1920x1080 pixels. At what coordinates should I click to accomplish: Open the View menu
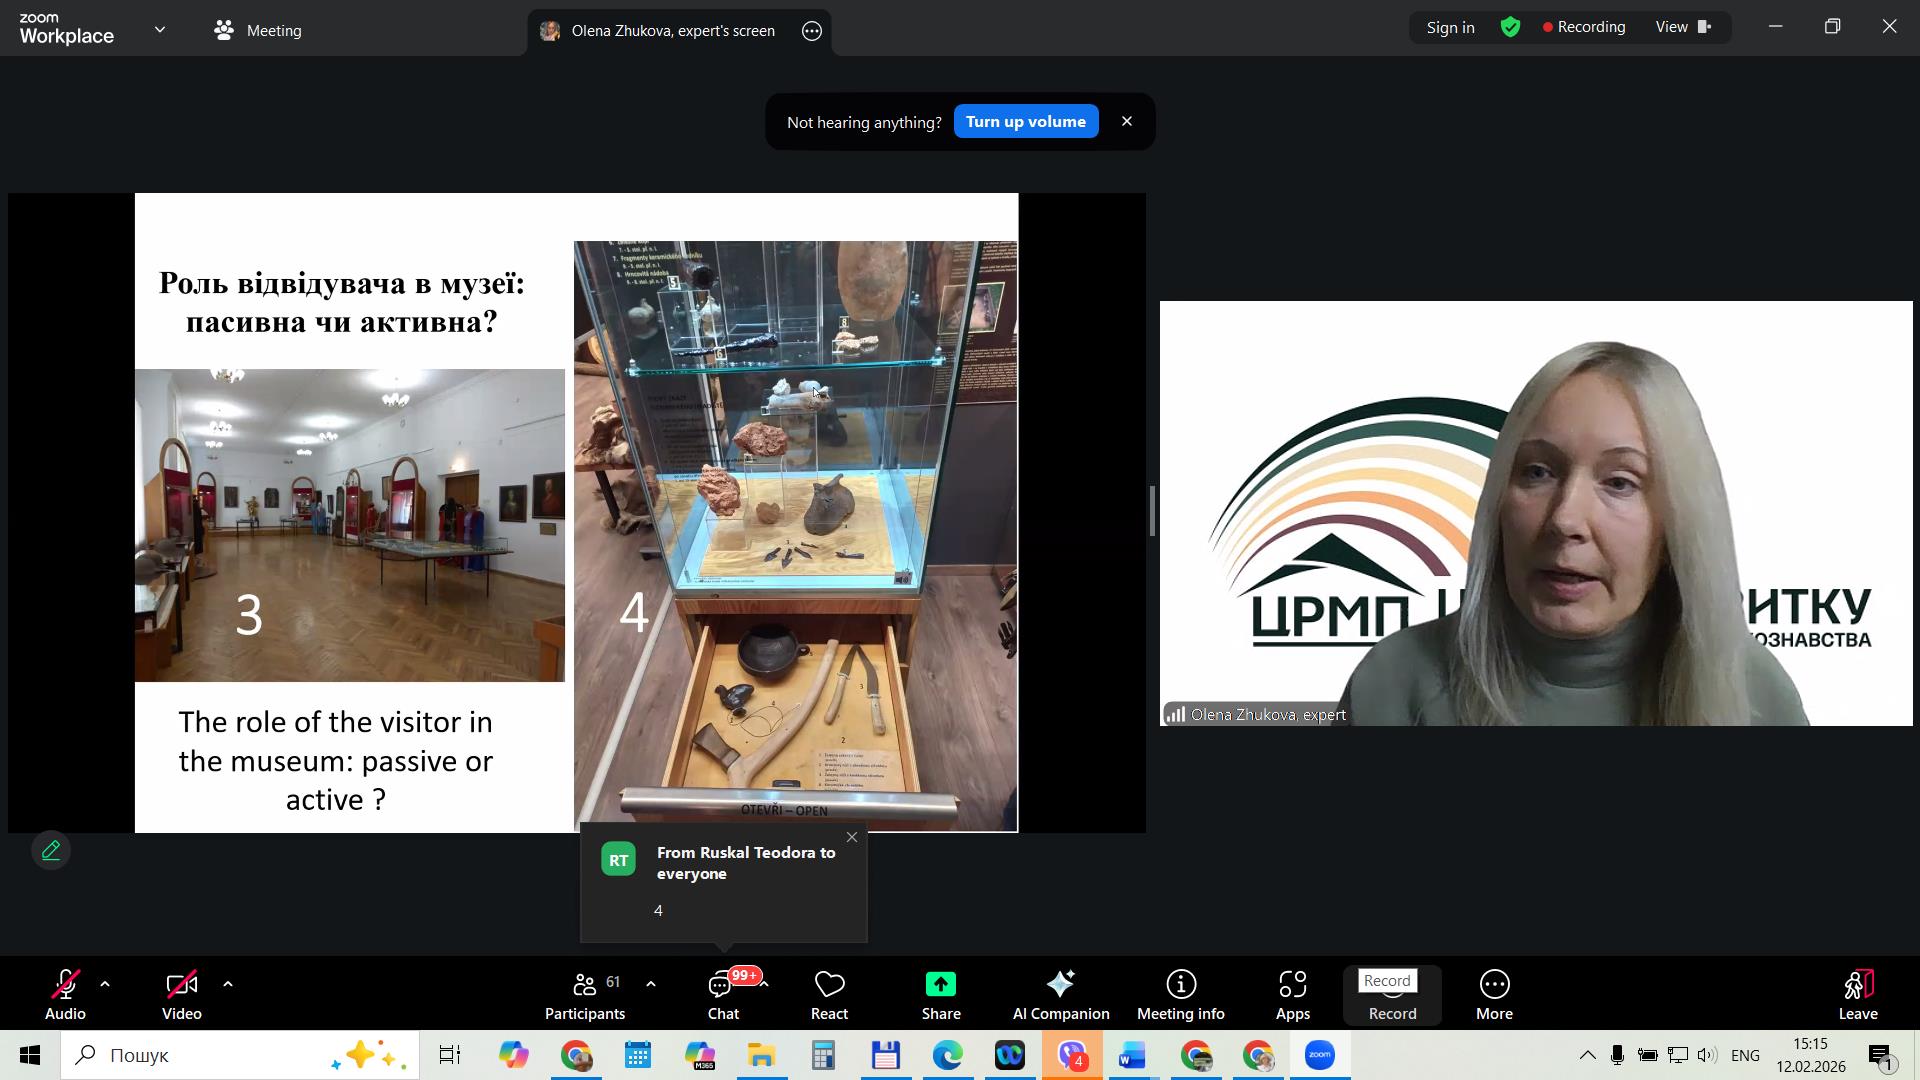(x=1684, y=27)
